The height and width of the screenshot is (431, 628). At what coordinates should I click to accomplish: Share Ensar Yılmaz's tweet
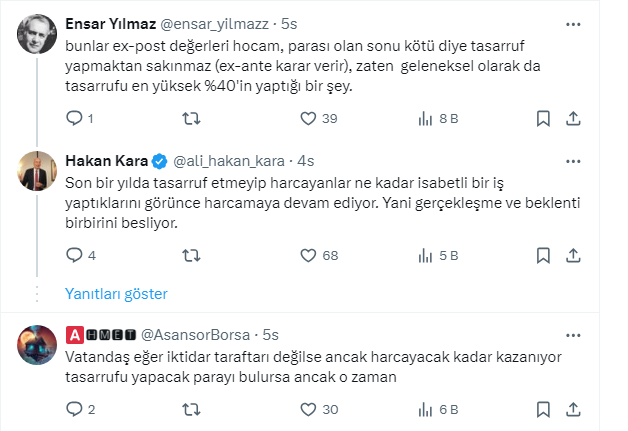coord(574,119)
